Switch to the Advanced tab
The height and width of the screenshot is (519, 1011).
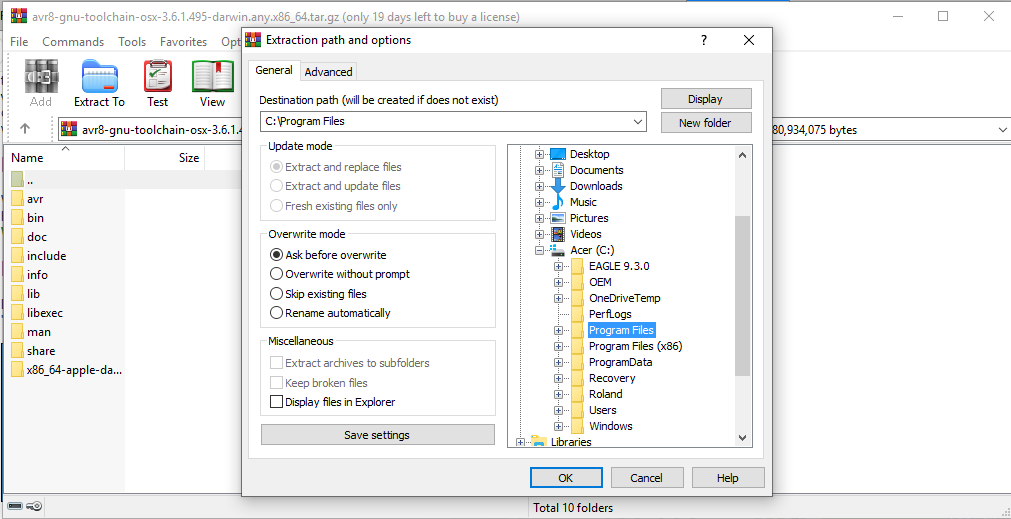328,72
